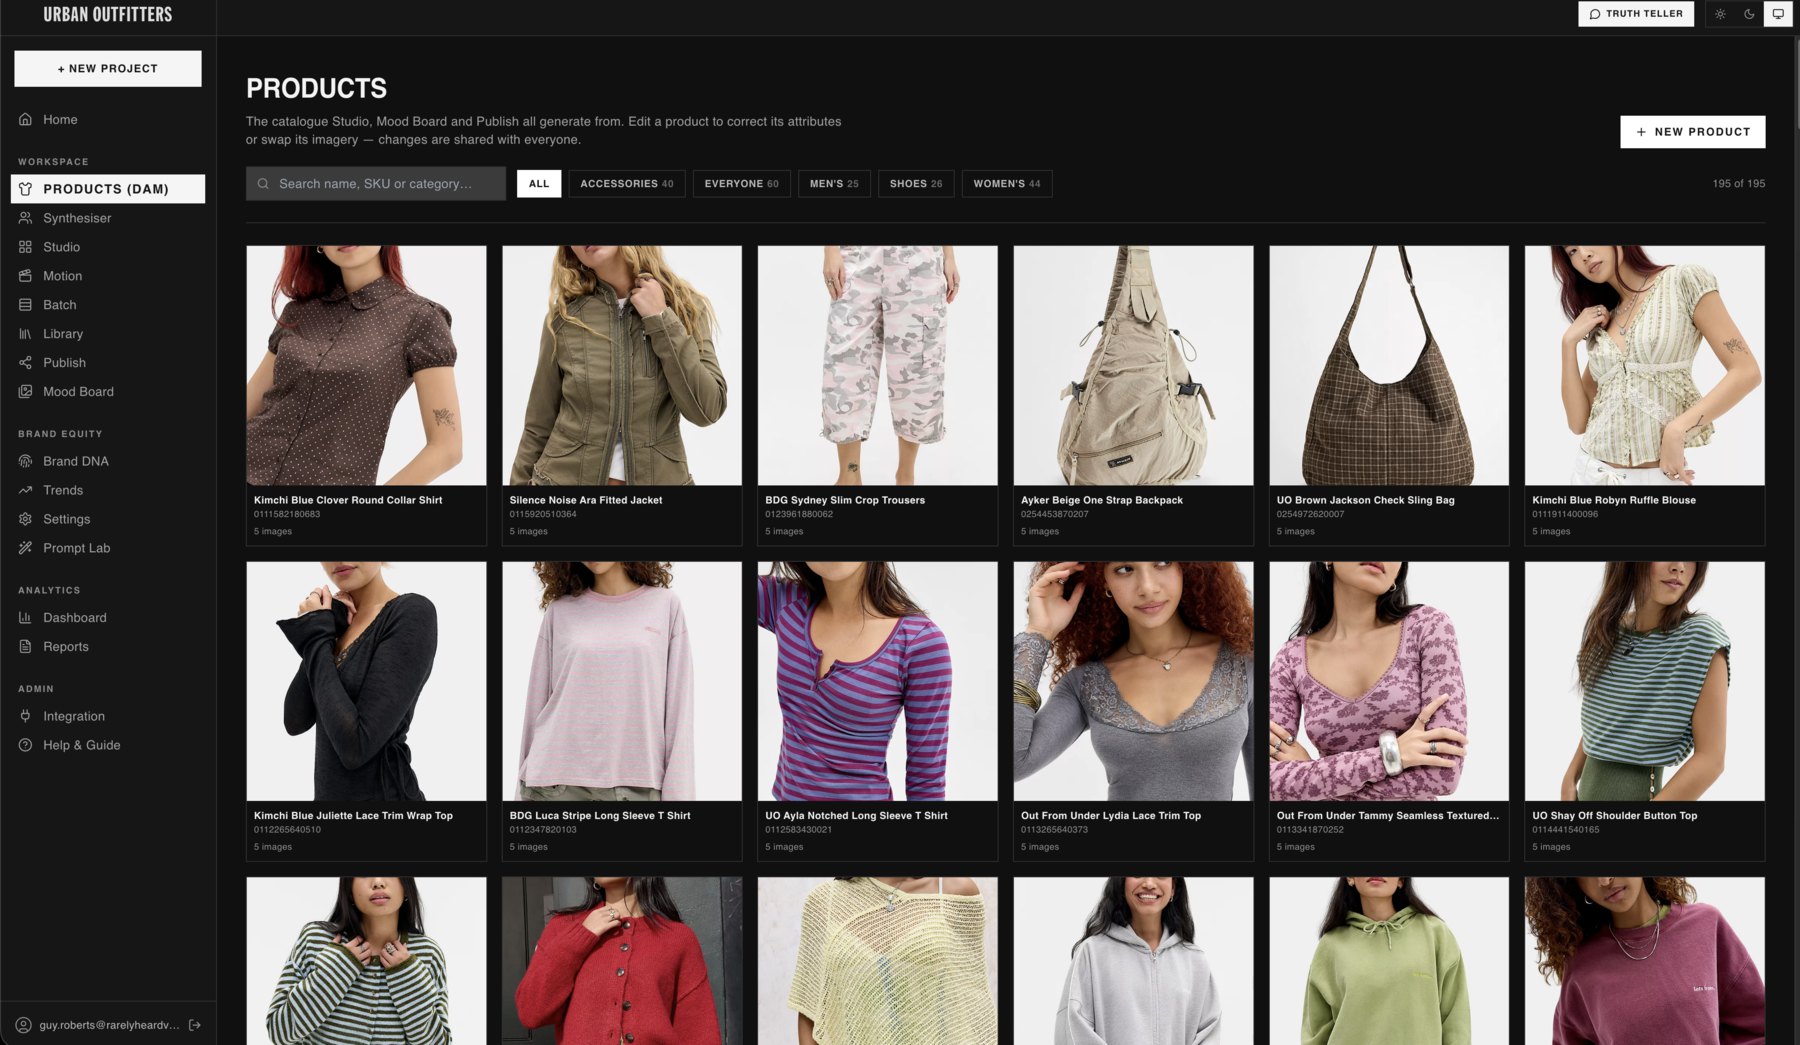The width and height of the screenshot is (1800, 1045).
Task: Filter by Men's 25
Action: (x=834, y=184)
